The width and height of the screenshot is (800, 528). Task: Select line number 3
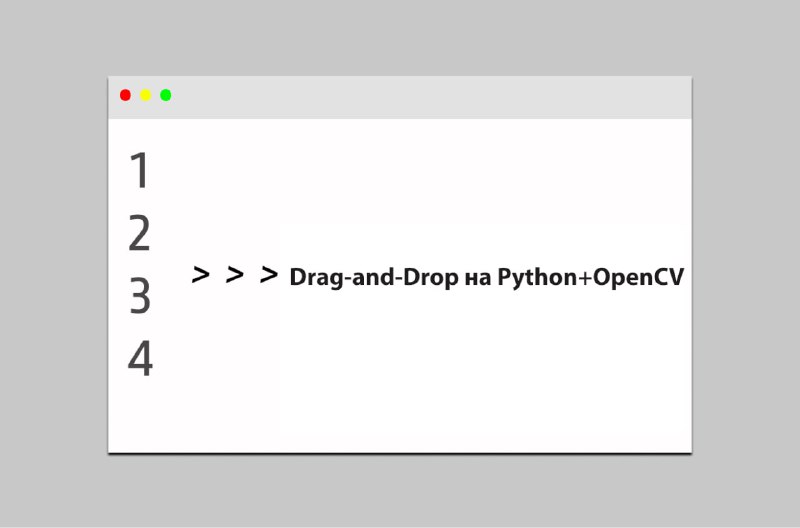(140, 296)
